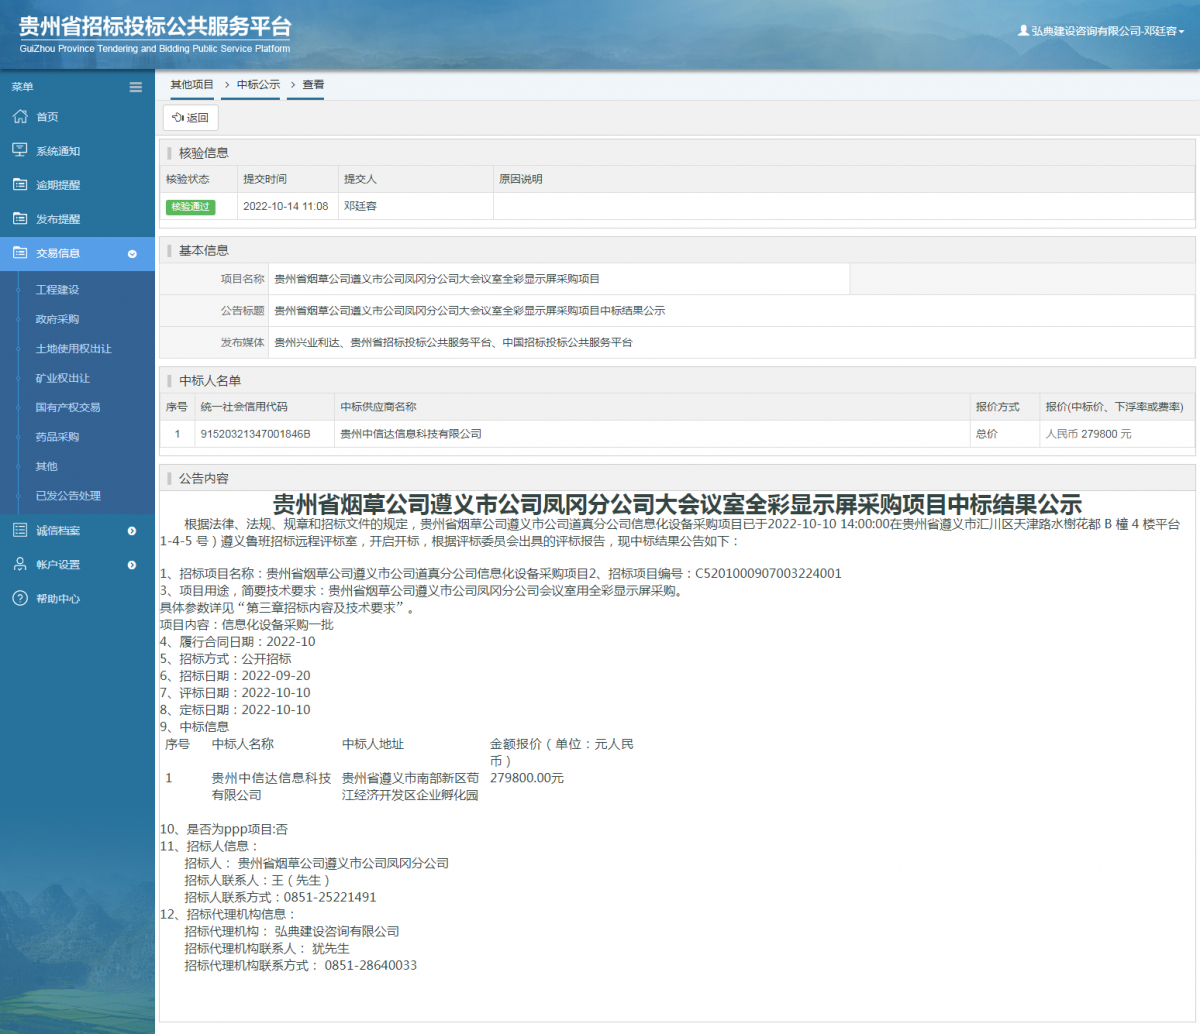Screen dimensions: 1200x1034
Task: Click supplier 贵州中信达信息科技有限公司 in winner table
Action: [411, 434]
